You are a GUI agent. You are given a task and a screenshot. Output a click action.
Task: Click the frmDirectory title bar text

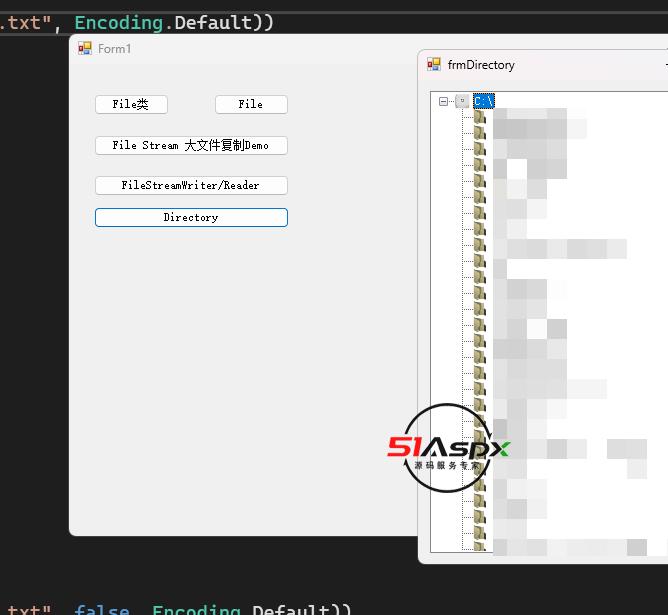(x=481, y=65)
